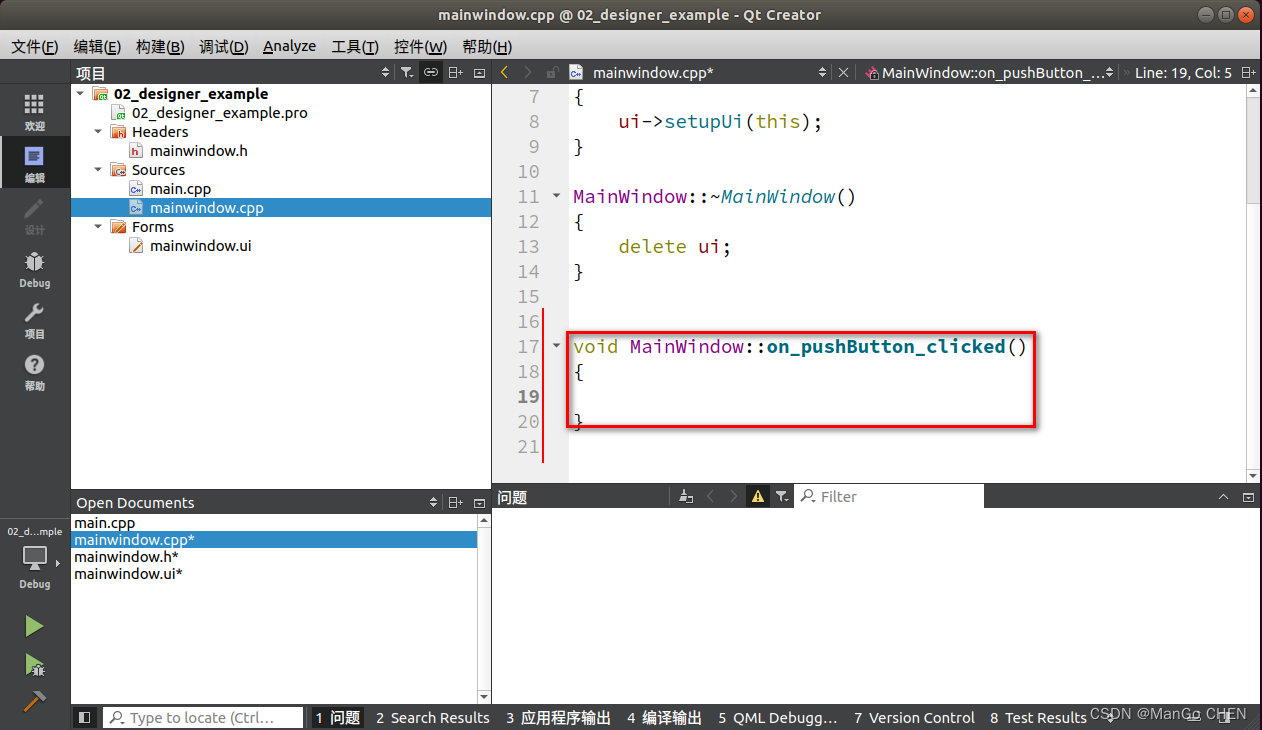
Task: Open Debug mode with the bug icon
Action: pyautogui.click(x=34, y=269)
